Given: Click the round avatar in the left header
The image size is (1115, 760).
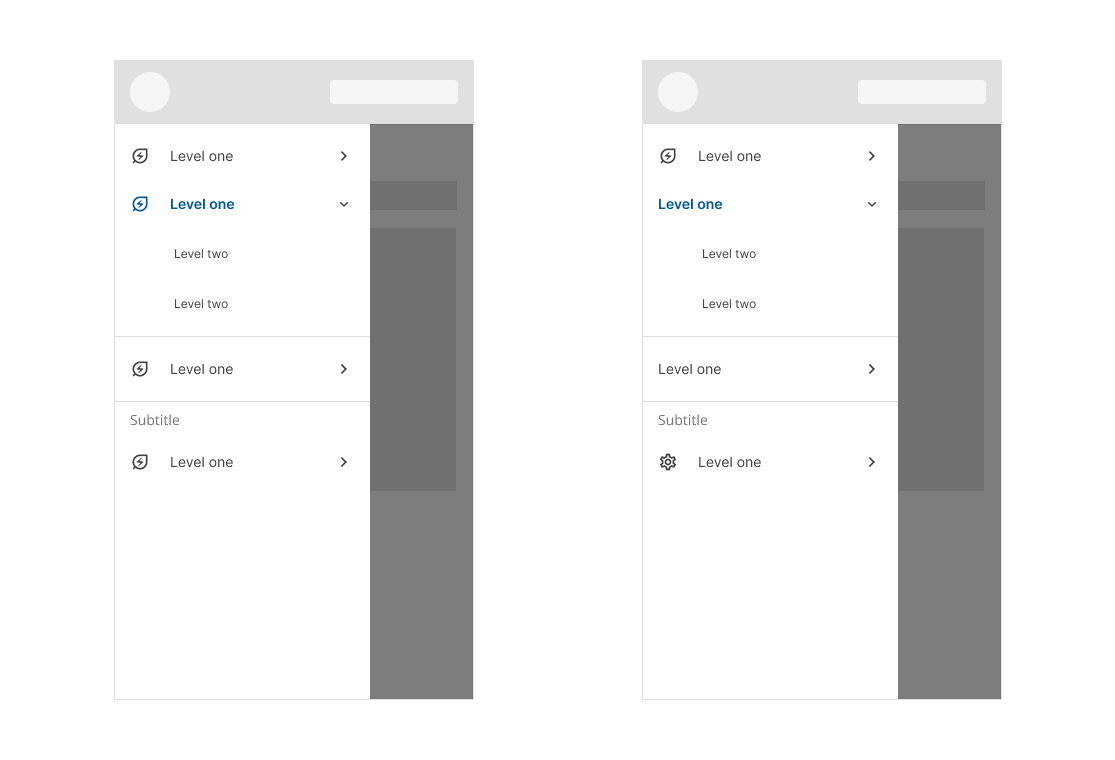Looking at the screenshot, I should pos(150,92).
